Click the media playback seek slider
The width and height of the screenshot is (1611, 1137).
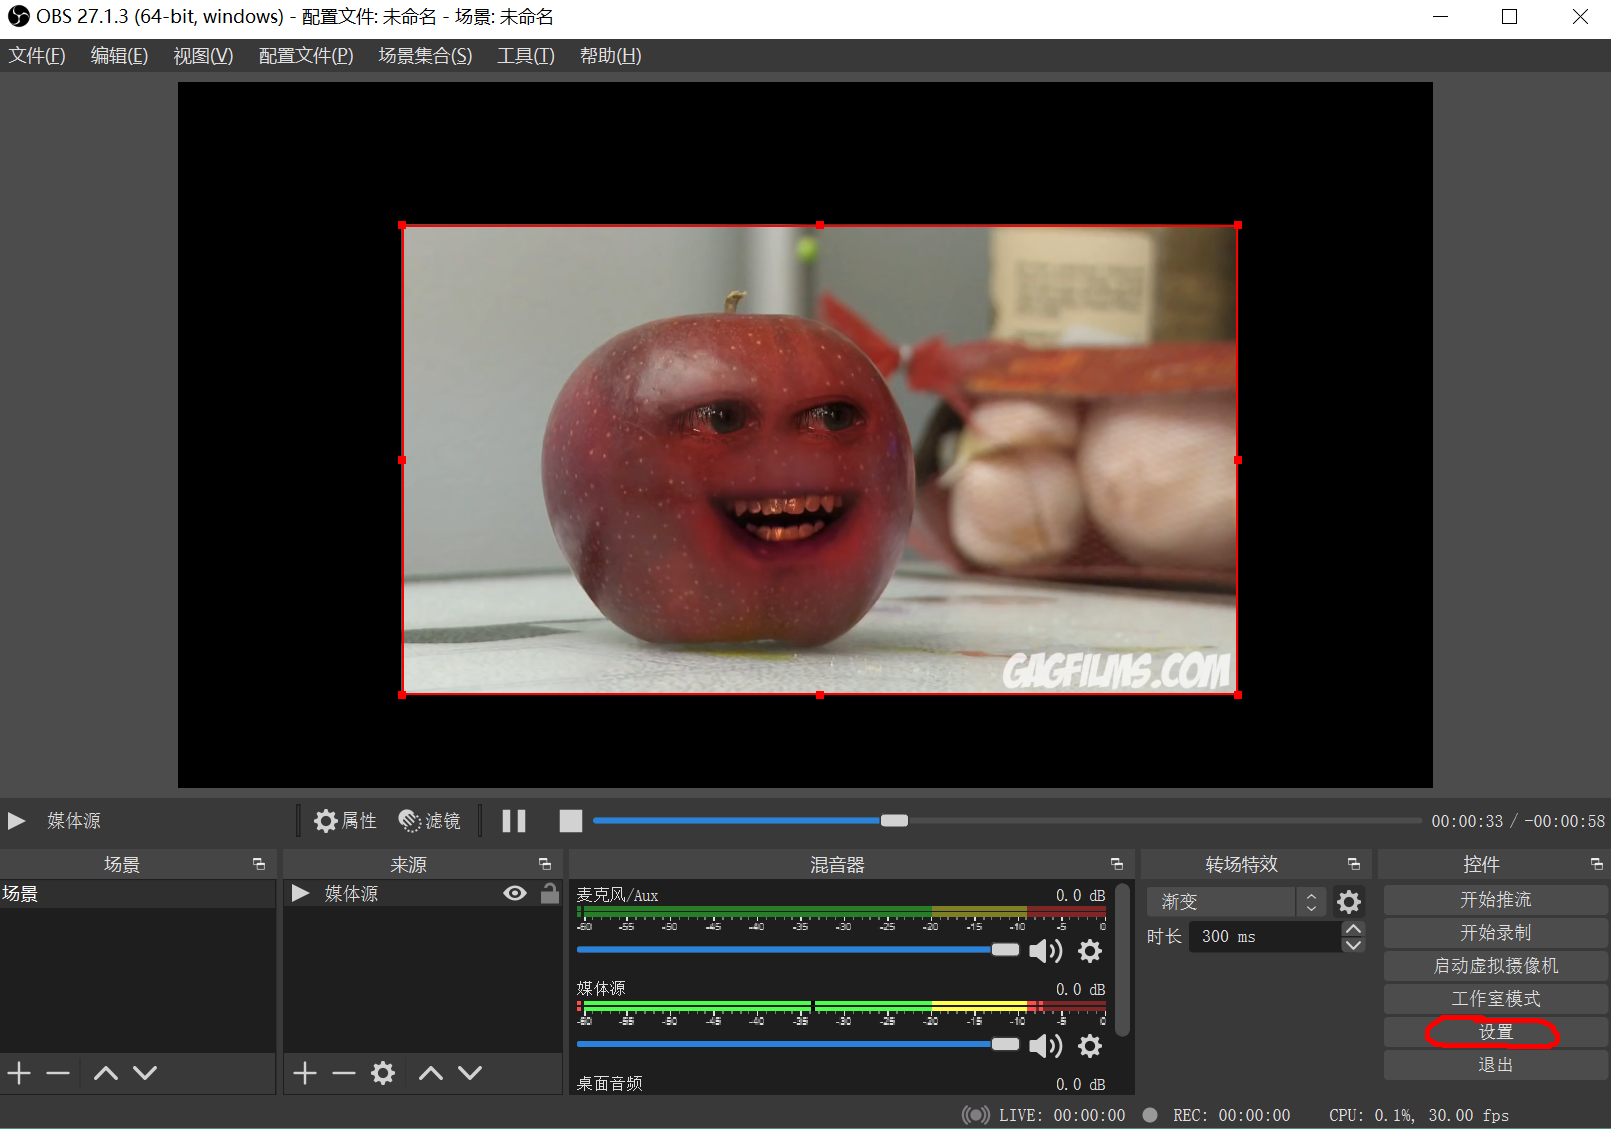coord(1007,821)
